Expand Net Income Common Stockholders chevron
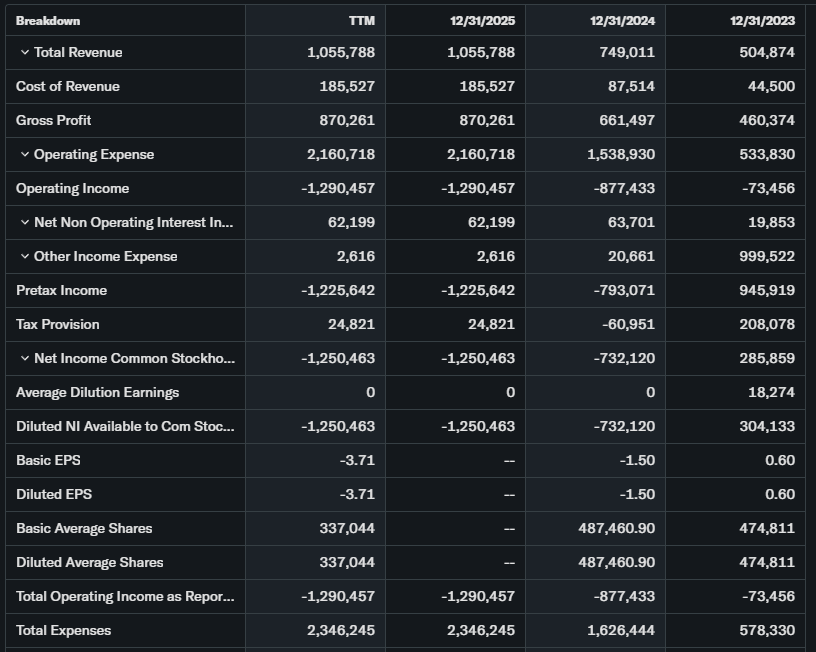The width and height of the screenshot is (816, 652). coord(24,358)
